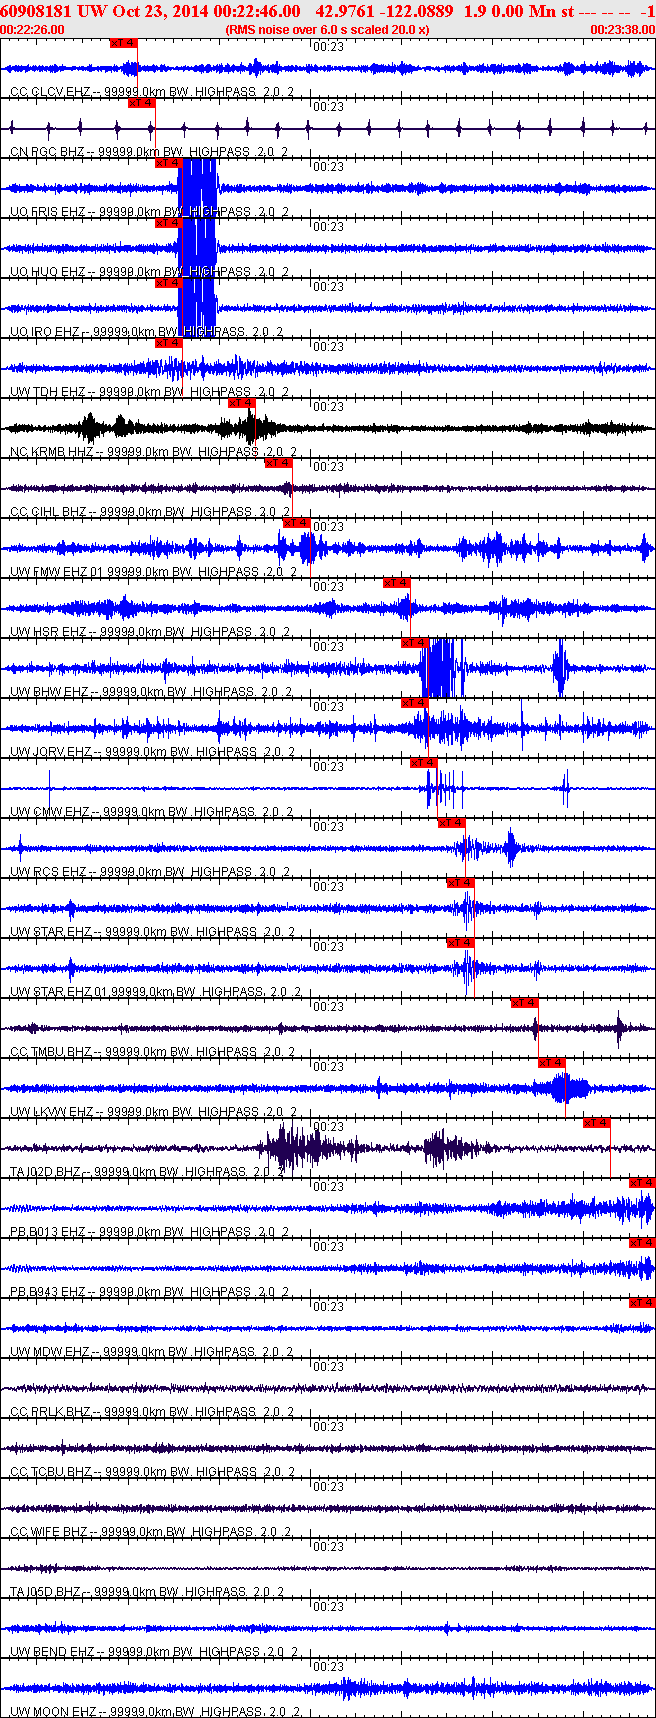Viewport: 656px width, 1718px height.
Task: Select the red pick flag on UW LKVW trace
Action: point(552,1063)
